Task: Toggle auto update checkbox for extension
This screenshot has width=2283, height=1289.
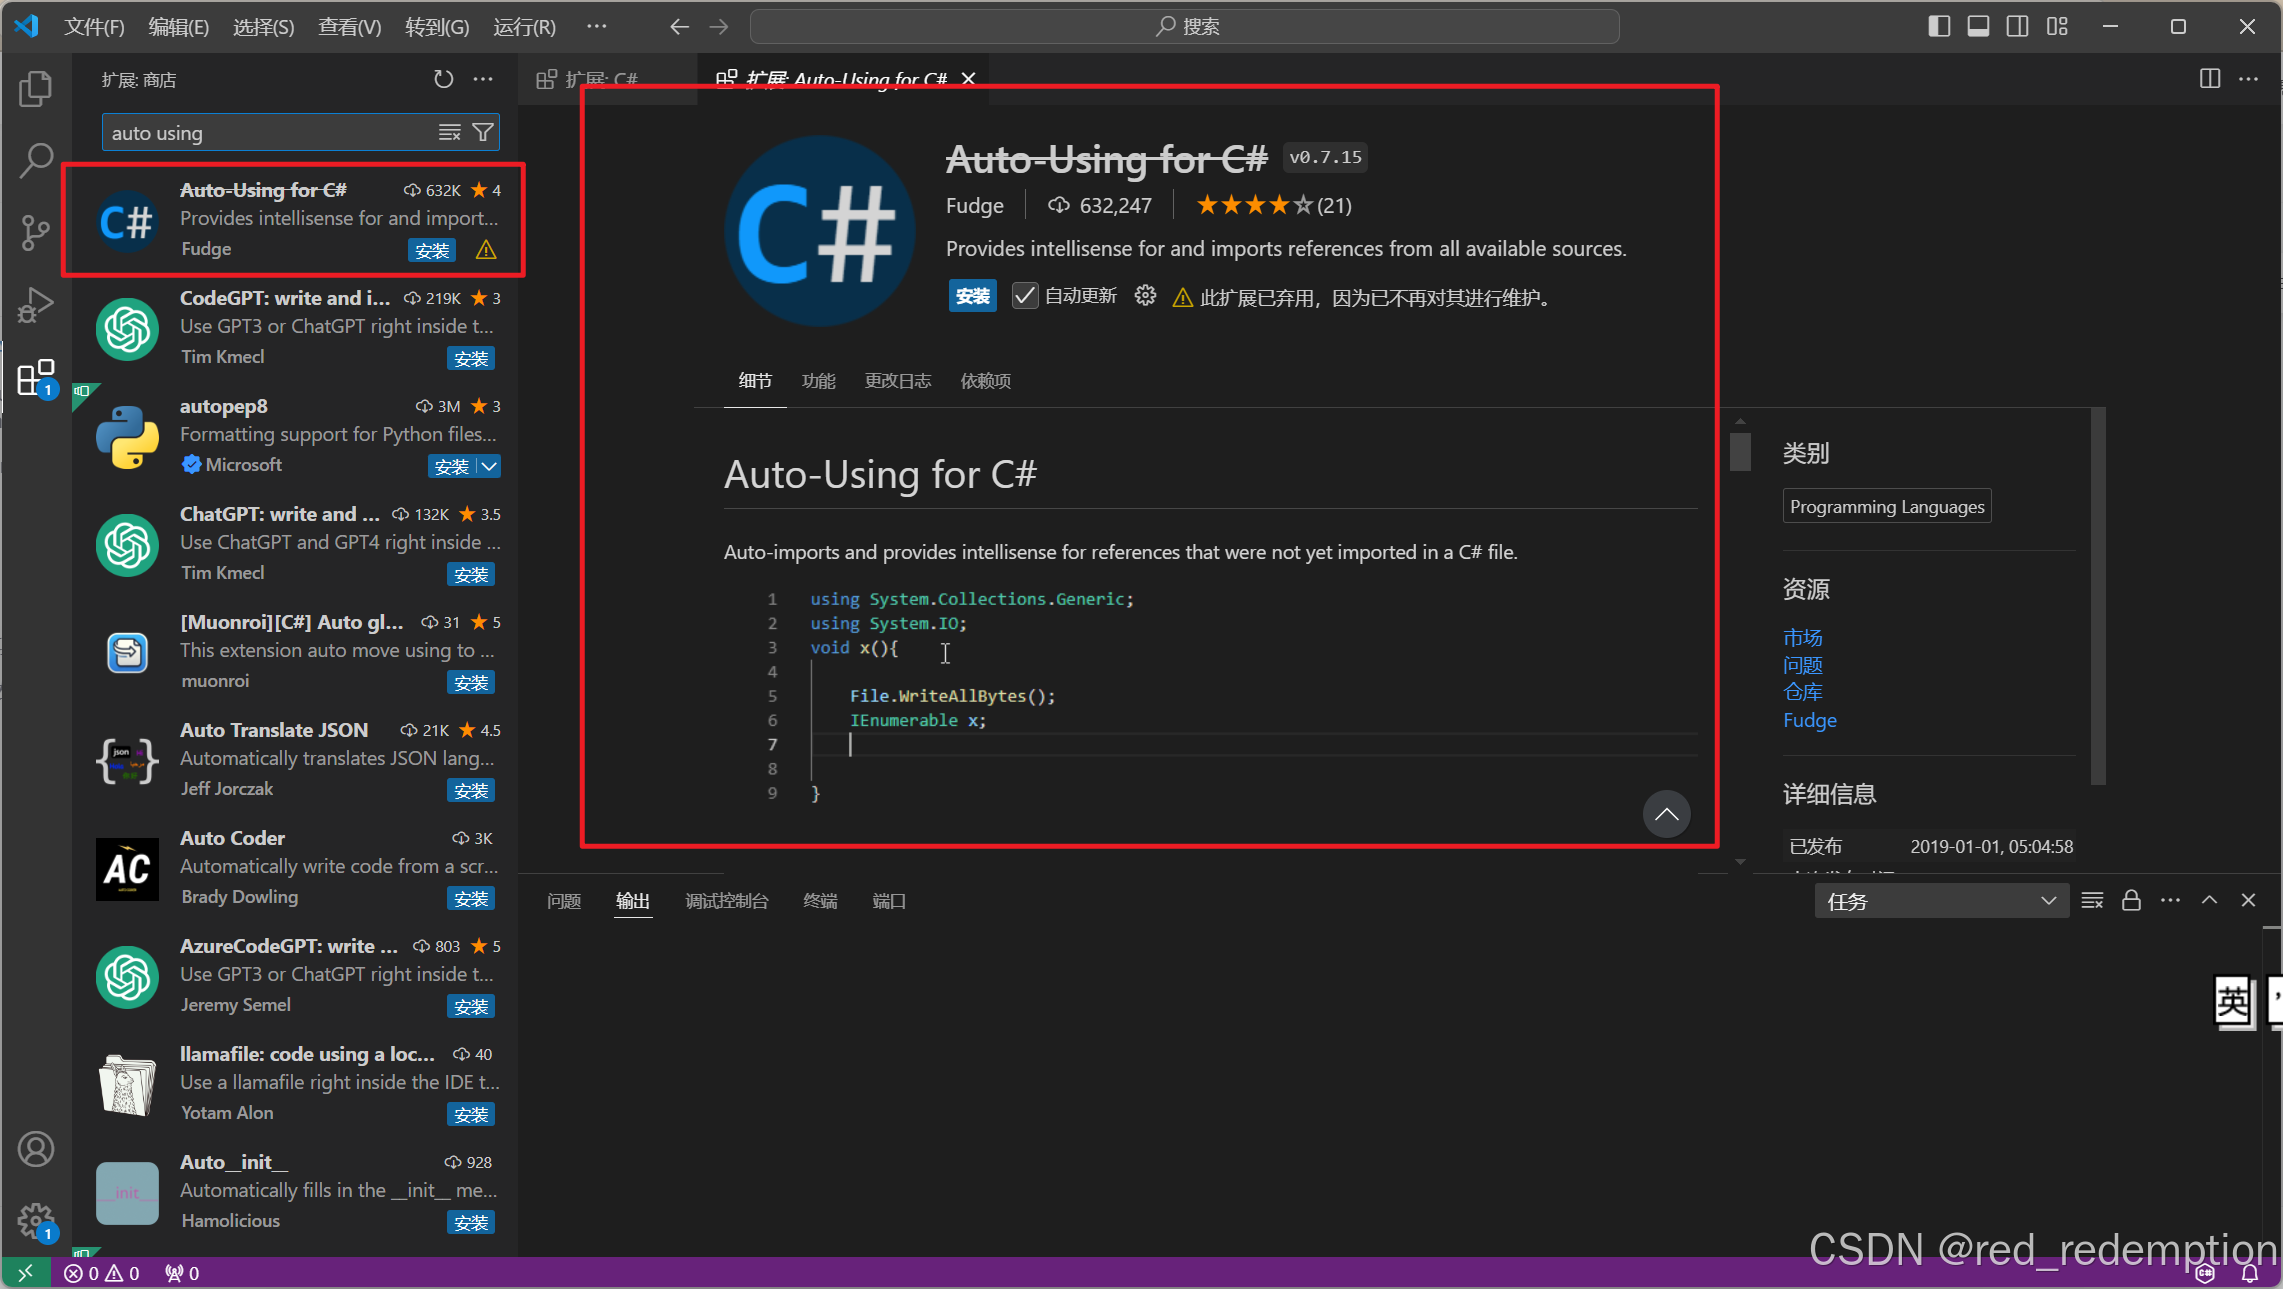Action: coord(1024,296)
